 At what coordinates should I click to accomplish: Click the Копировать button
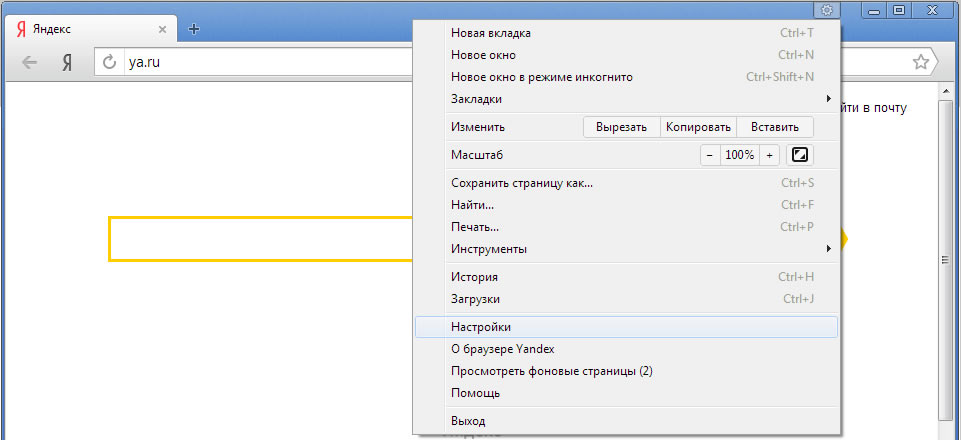point(698,127)
